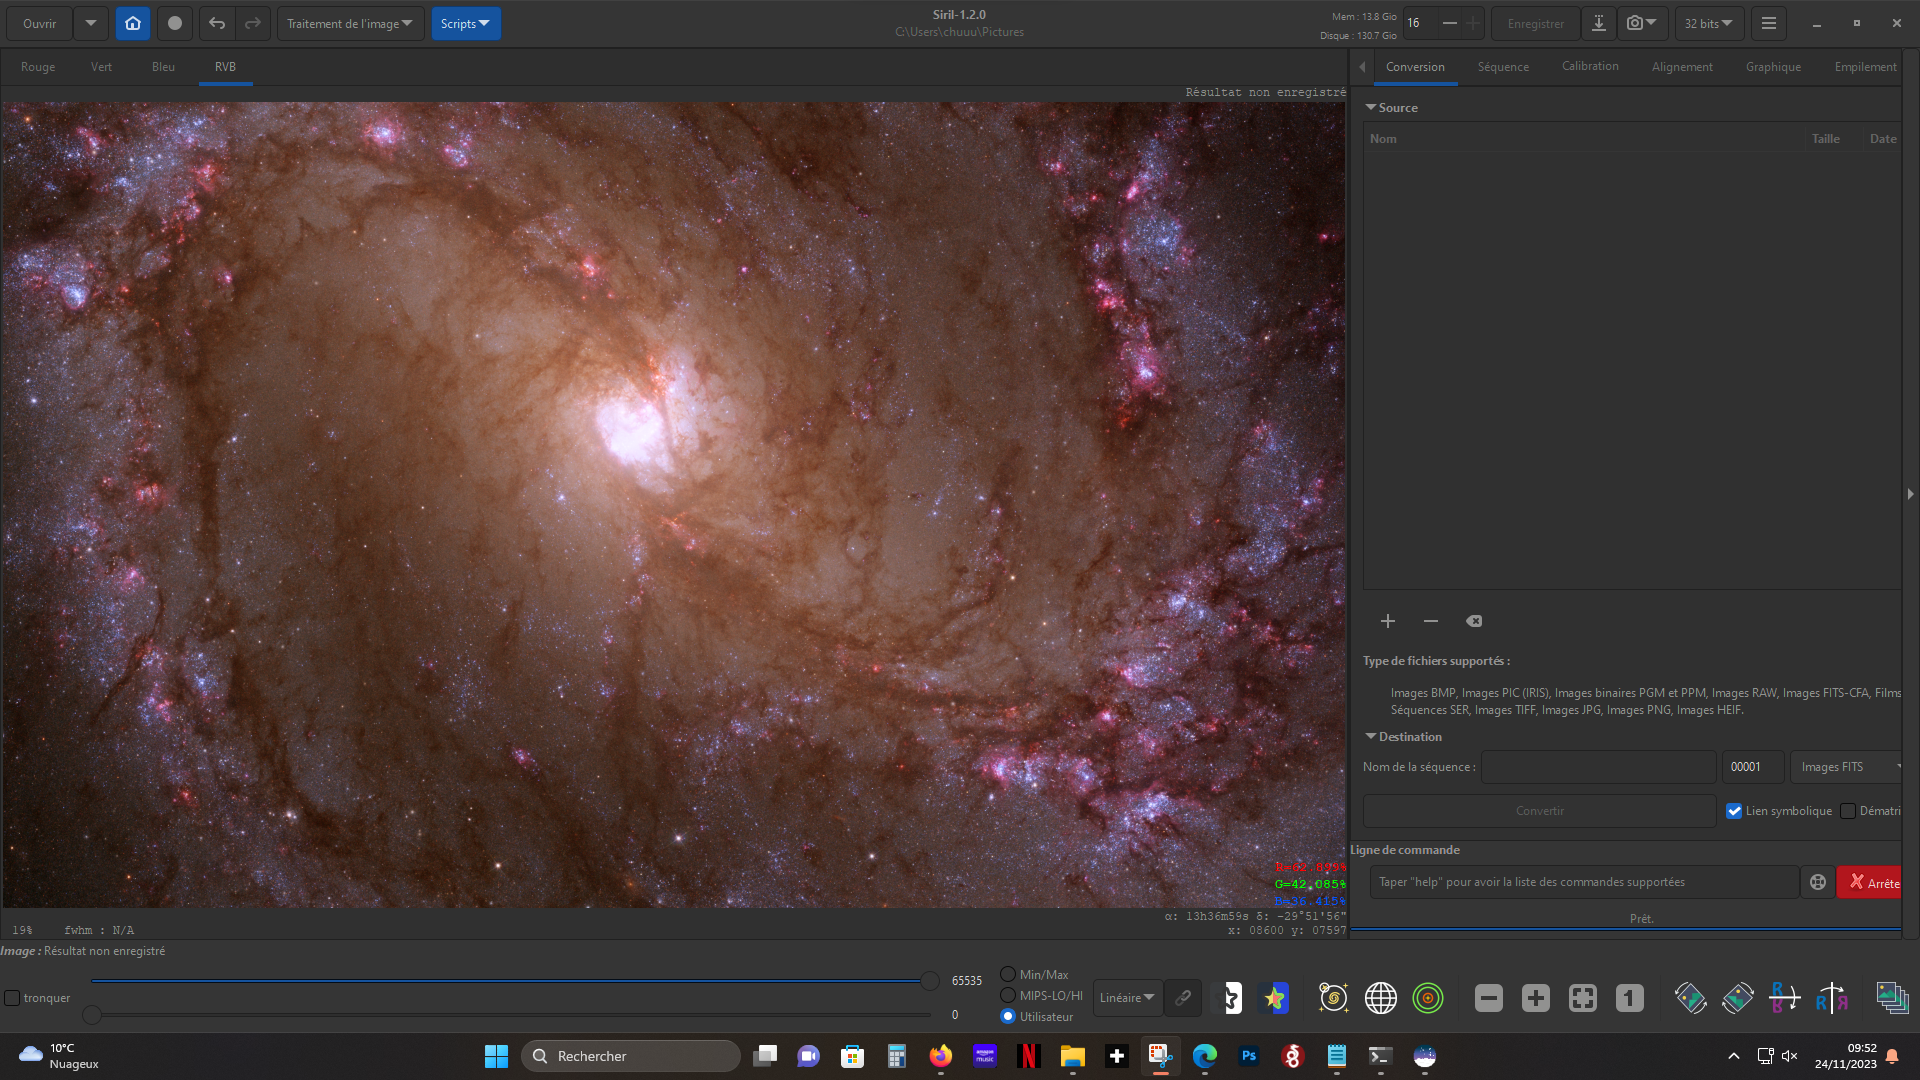Toggle the tronquer checkbox

pos(12,998)
